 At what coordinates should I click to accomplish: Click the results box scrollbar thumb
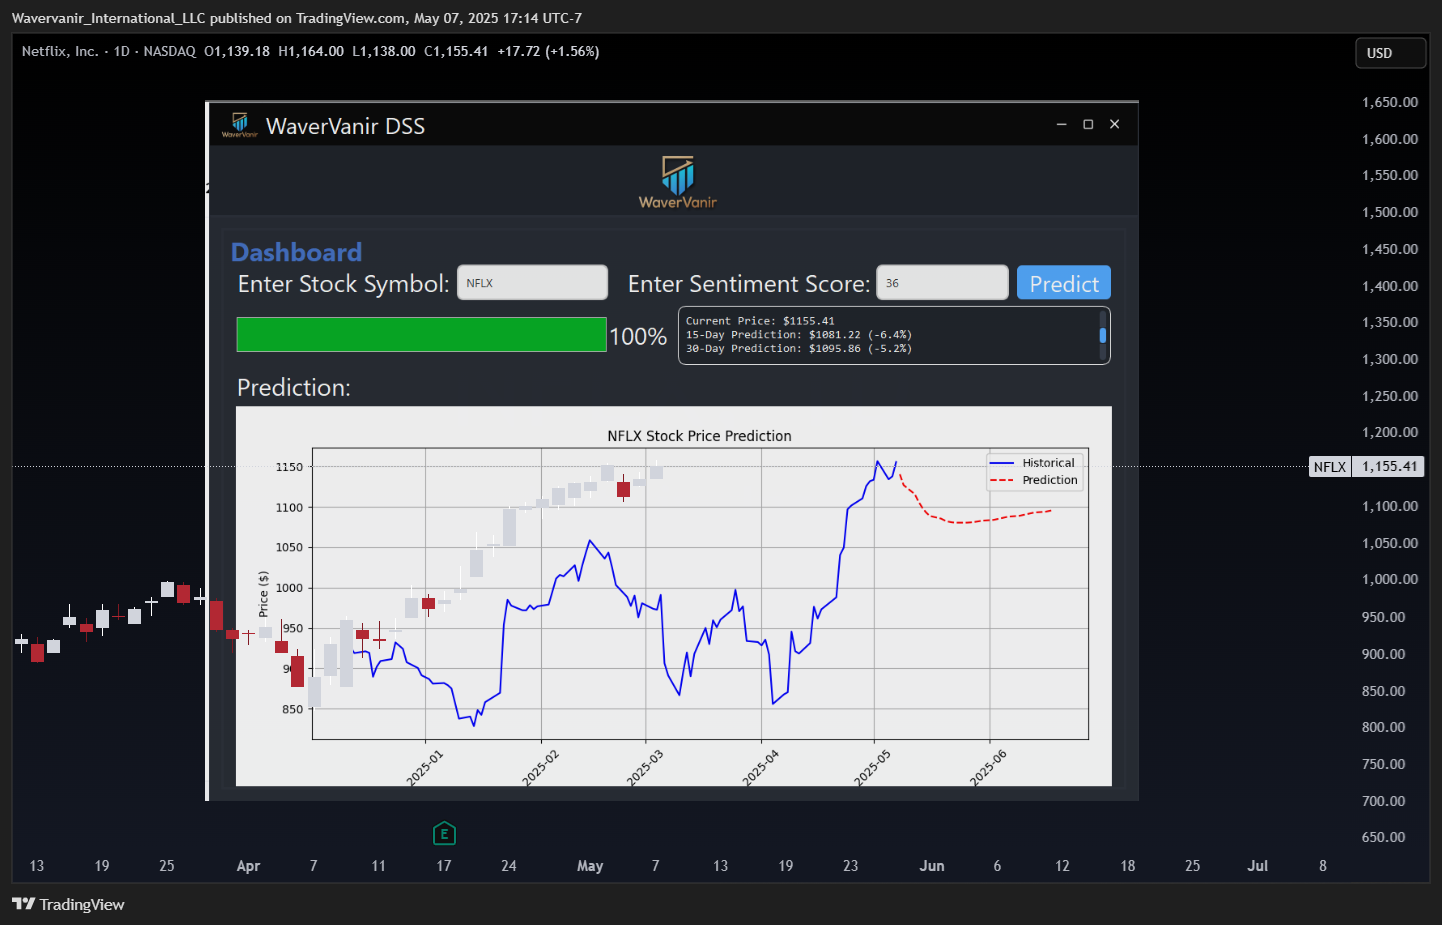tap(1103, 335)
